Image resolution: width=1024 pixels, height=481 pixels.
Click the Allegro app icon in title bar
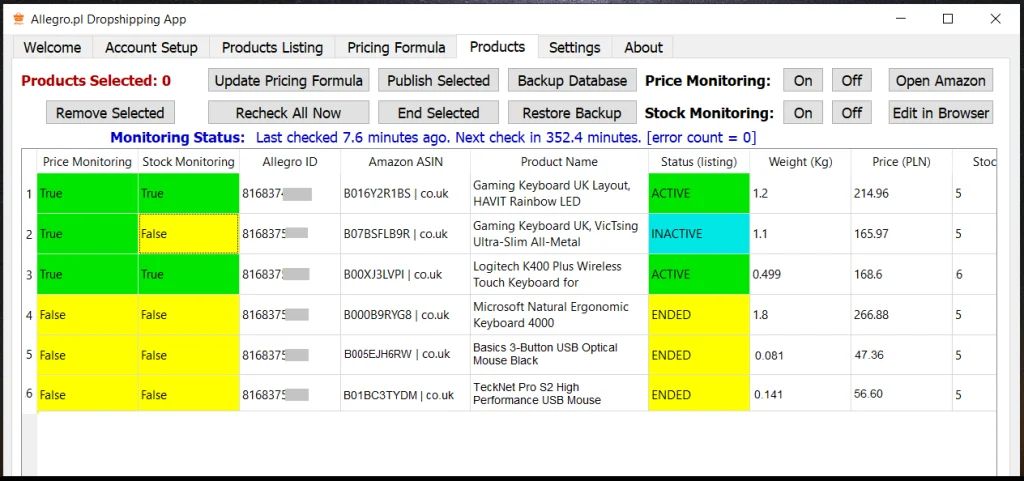click(x=19, y=19)
